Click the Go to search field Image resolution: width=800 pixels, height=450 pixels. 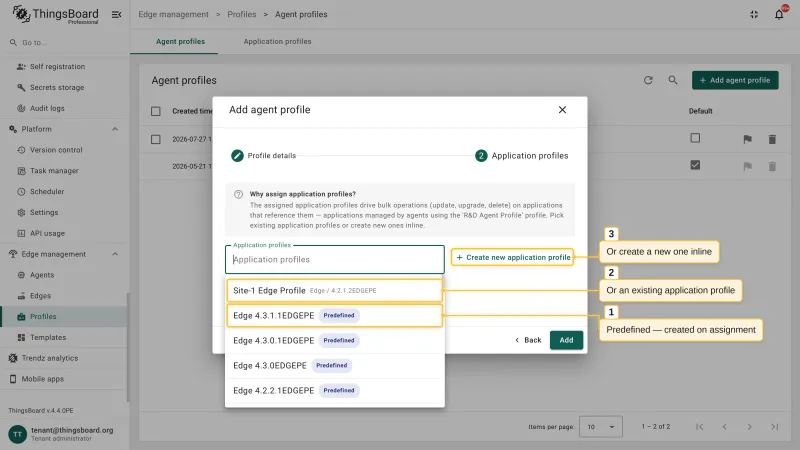(x=64, y=42)
